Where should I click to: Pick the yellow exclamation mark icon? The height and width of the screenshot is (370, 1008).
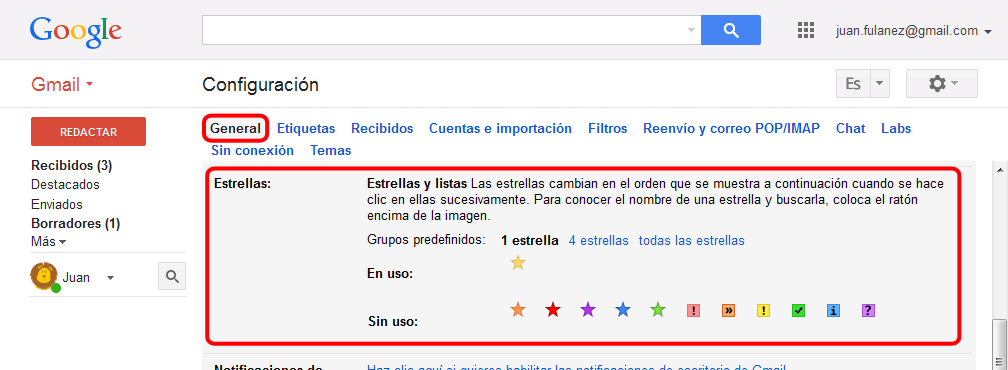[x=763, y=311]
